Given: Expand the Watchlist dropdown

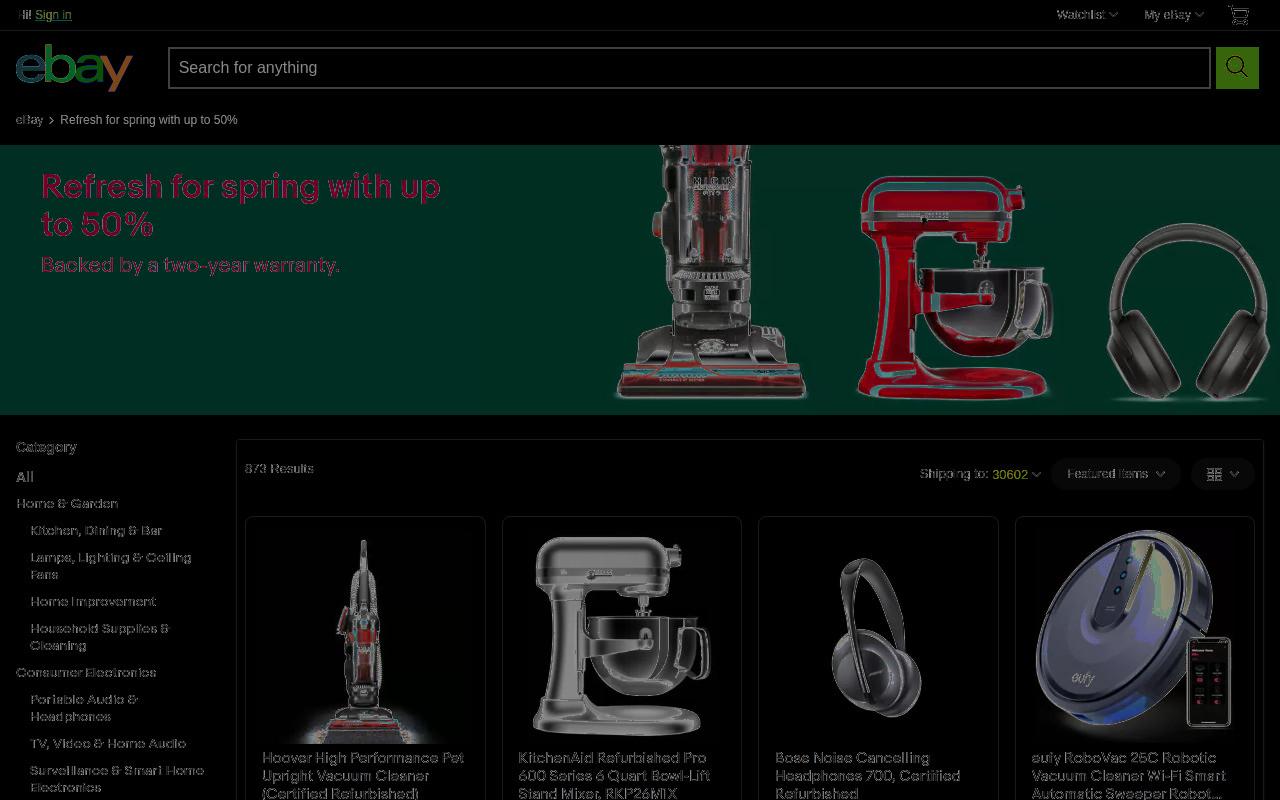Looking at the screenshot, I should (x=1087, y=15).
